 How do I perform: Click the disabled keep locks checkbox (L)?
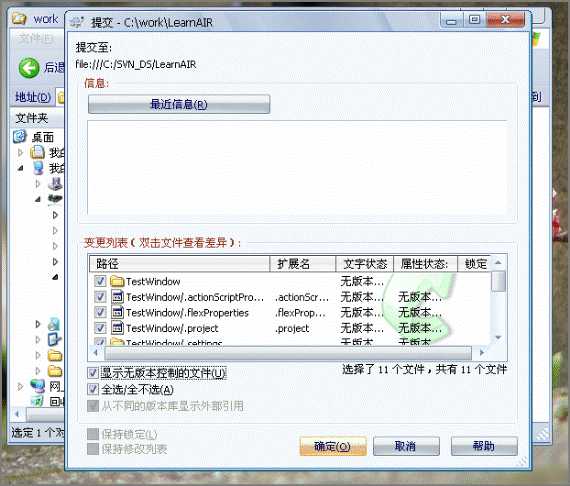click(93, 434)
